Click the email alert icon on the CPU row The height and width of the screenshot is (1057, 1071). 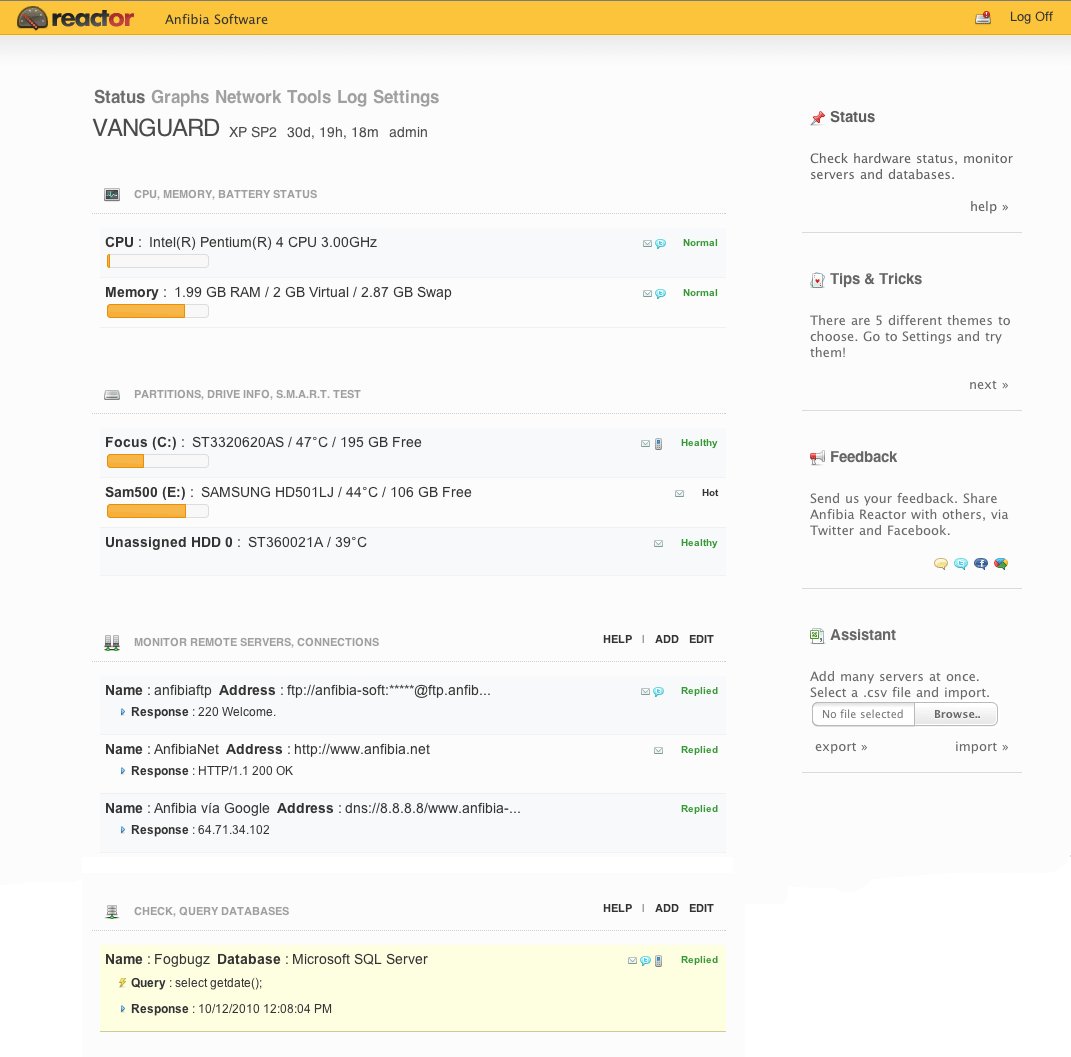pos(647,243)
